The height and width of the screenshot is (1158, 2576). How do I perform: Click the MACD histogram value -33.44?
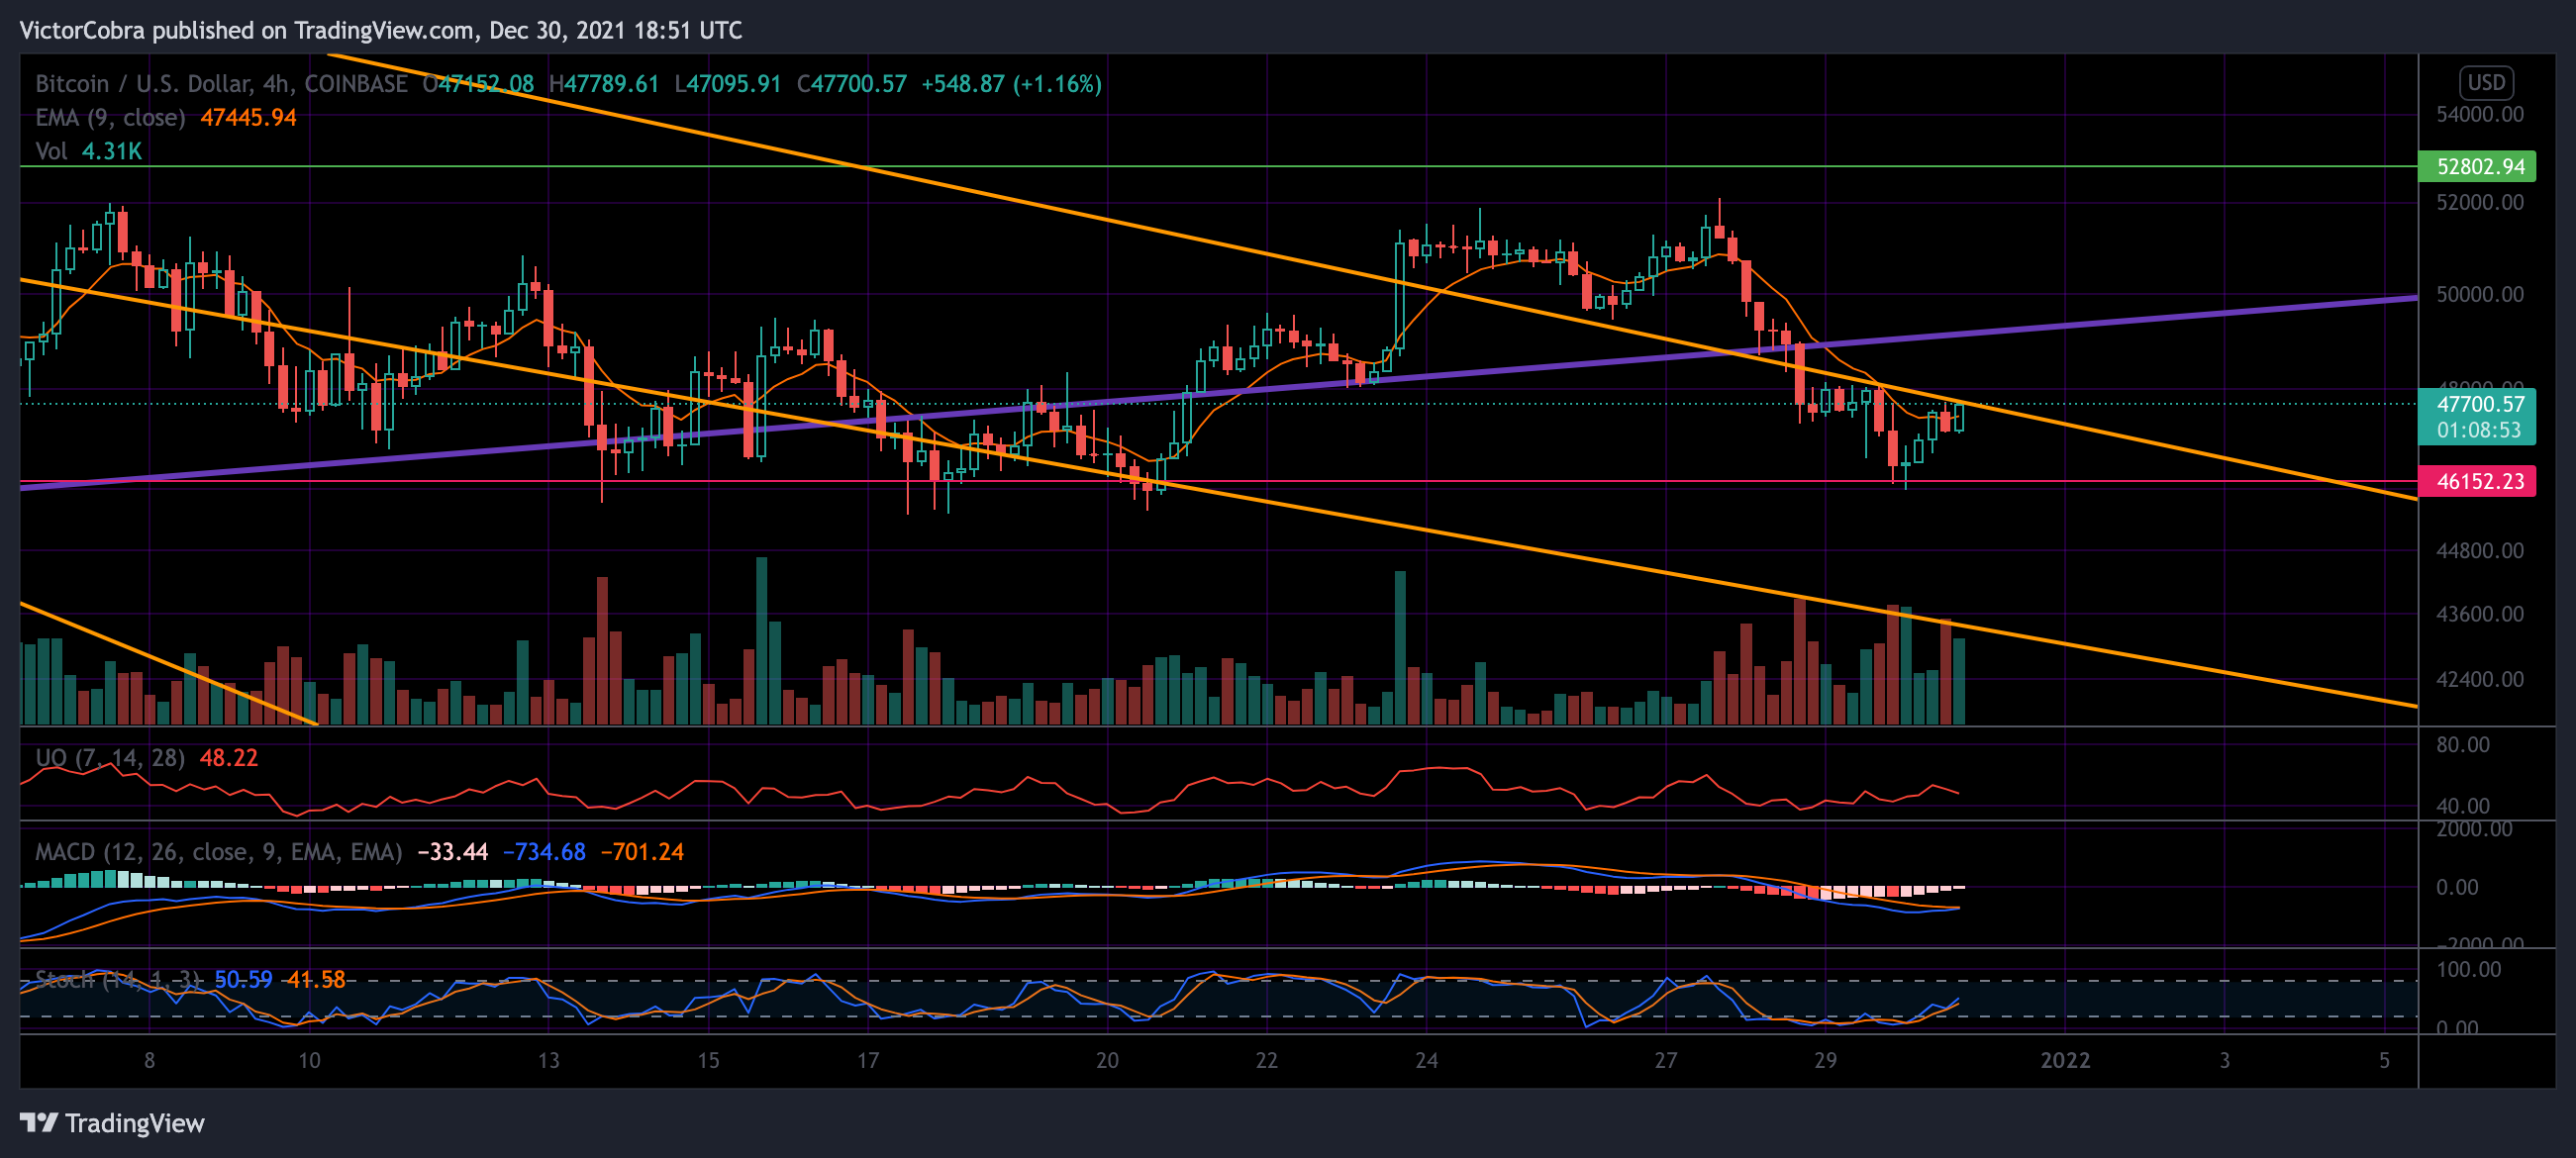452,852
